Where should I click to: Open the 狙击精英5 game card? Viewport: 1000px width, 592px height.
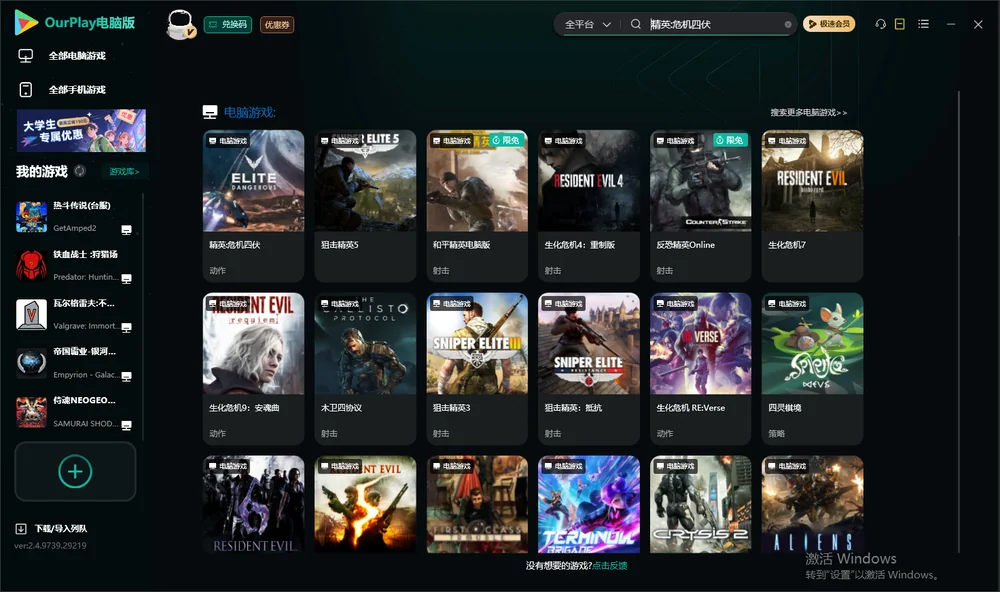[365, 205]
